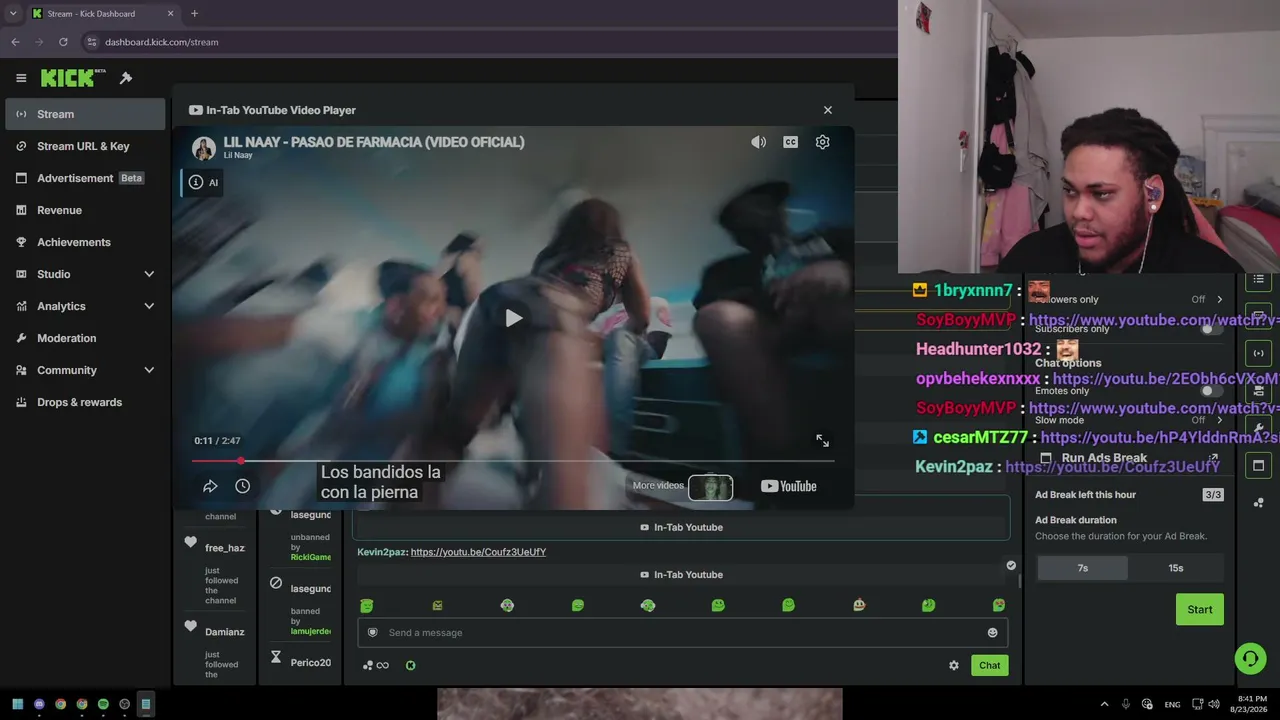Screen dimensions: 1280x720
Task: Send message with Chat button
Action: click(989, 665)
